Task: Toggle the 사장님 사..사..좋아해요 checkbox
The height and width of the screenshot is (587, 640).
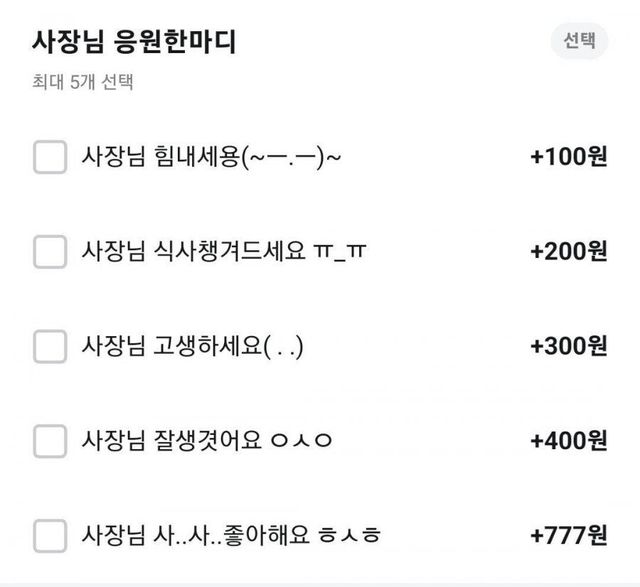Action: [x=50, y=535]
